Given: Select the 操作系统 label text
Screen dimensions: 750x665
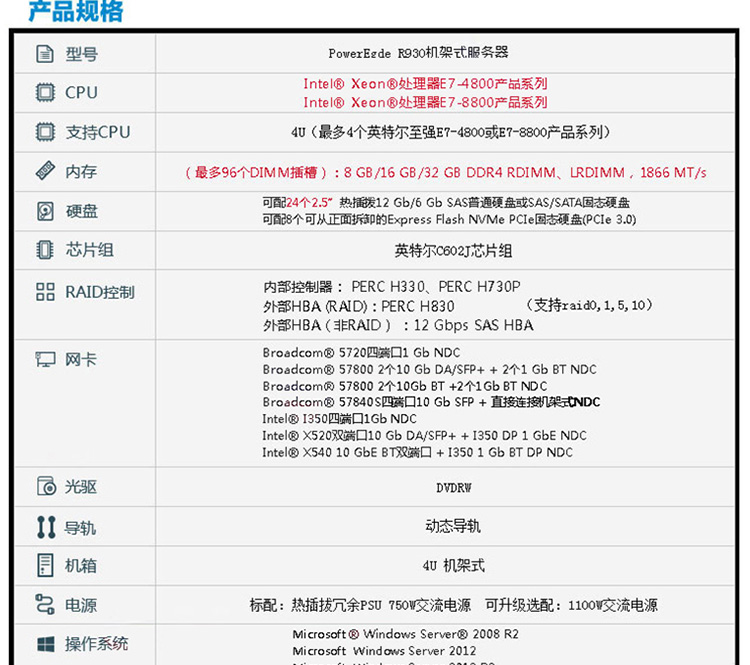Looking at the screenshot, I should click(97, 644).
